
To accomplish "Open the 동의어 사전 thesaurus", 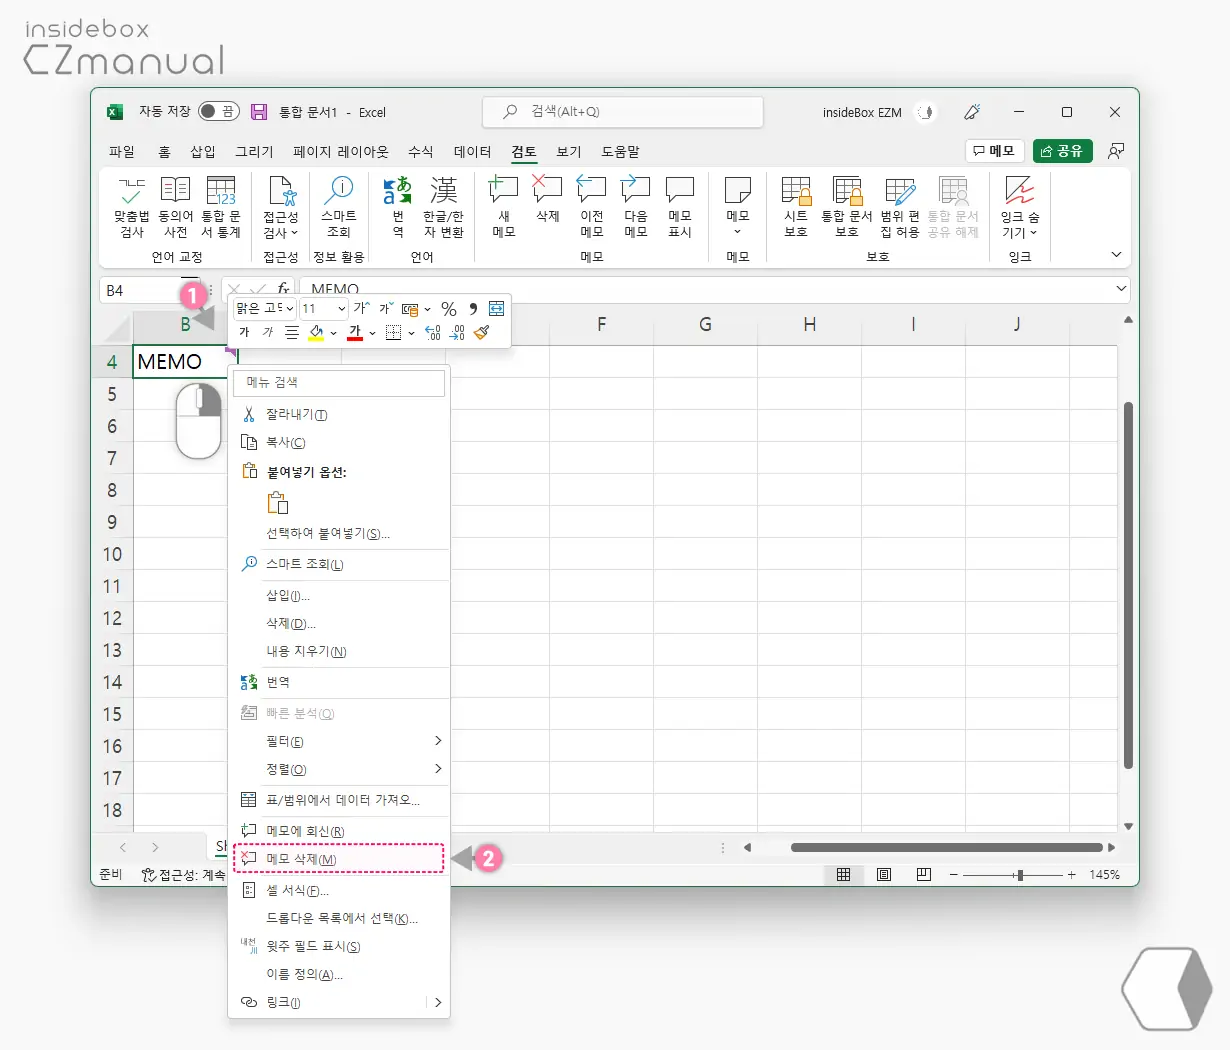I will tap(176, 208).
